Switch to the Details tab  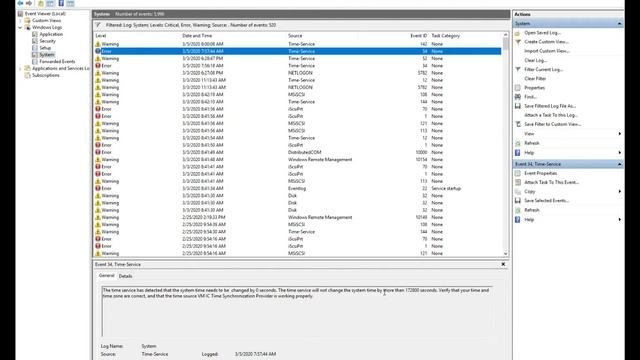click(125, 276)
